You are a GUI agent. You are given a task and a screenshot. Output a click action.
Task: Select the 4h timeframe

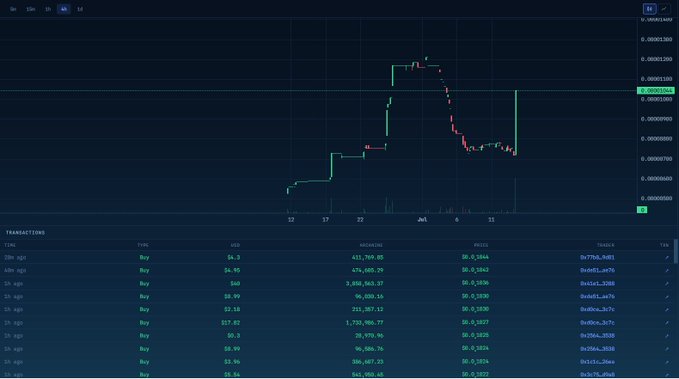tap(64, 9)
